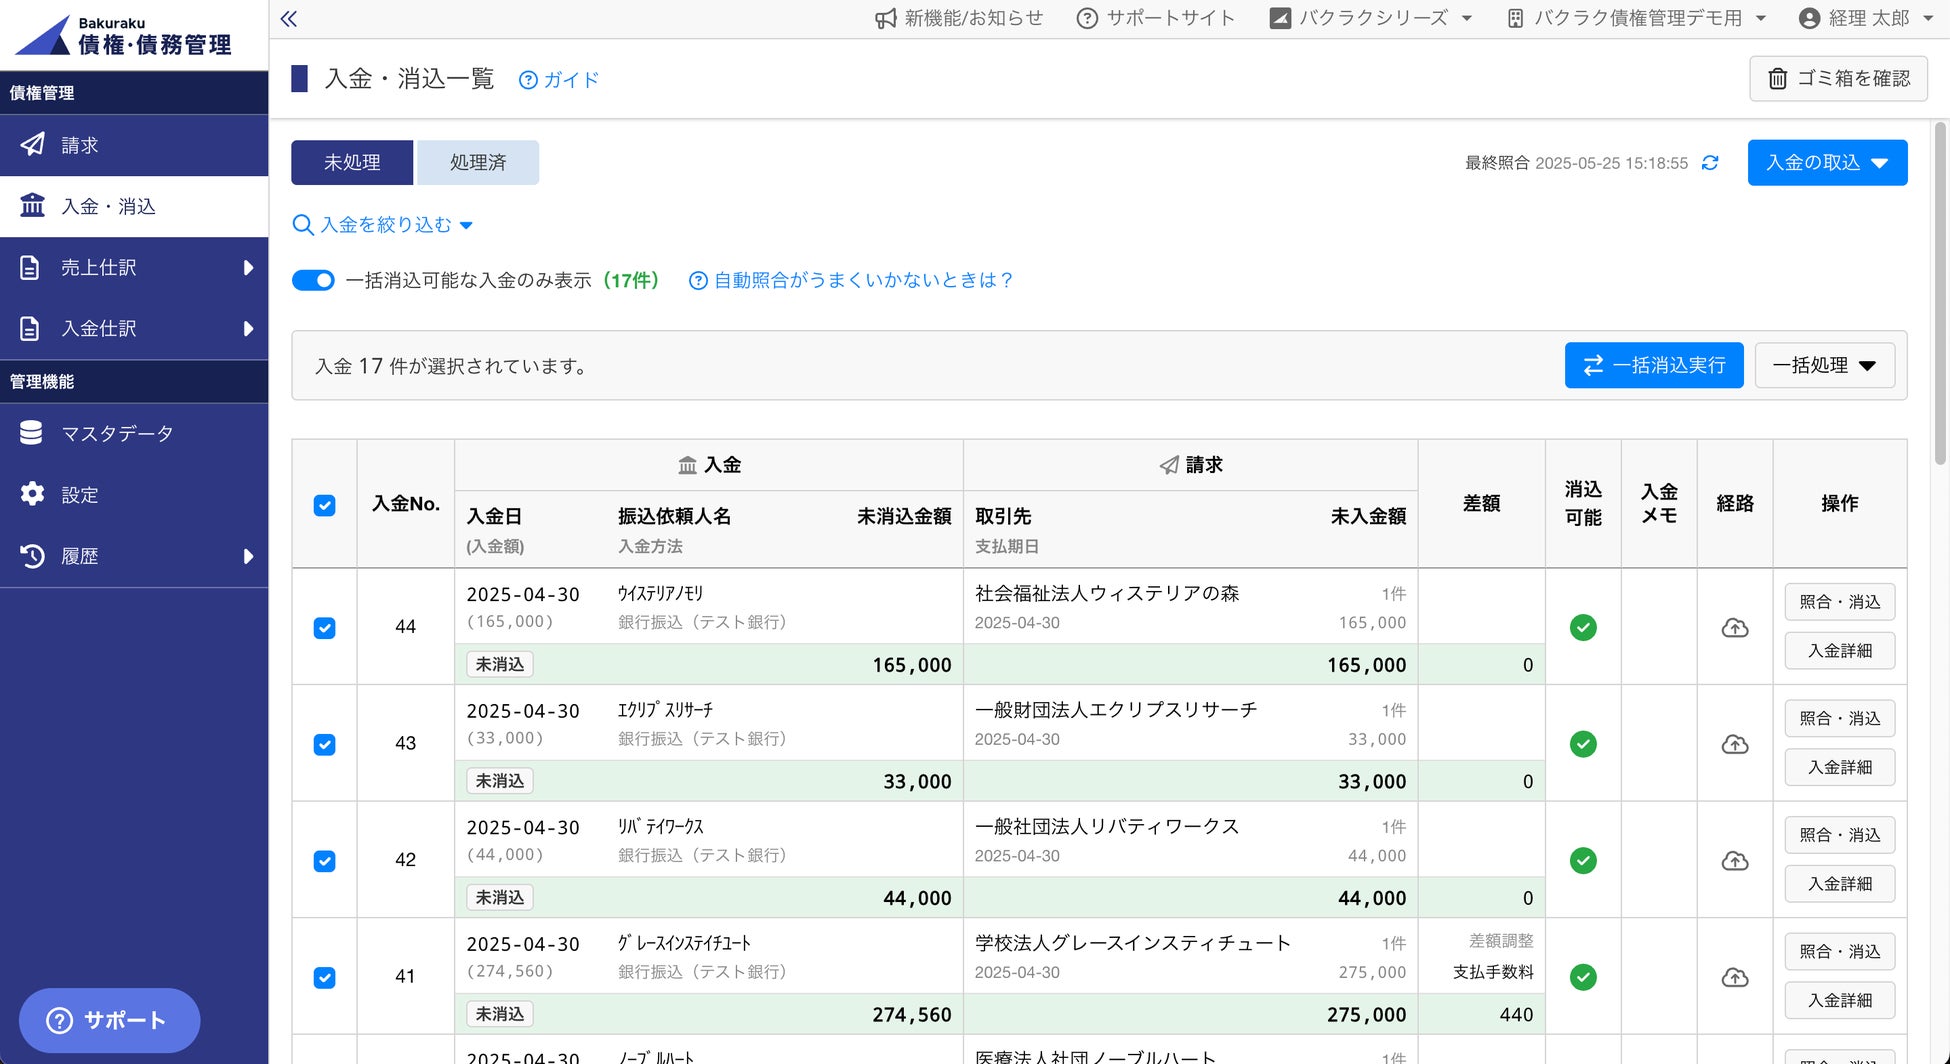Click the cloud upload icon for payment 44
Screen dimensions: 1950x1064
(1734, 628)
